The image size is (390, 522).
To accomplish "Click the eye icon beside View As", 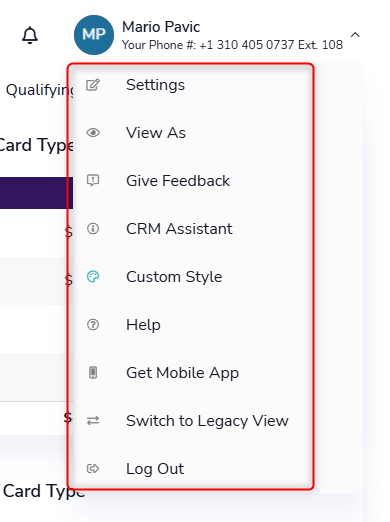I will point(93,133).
